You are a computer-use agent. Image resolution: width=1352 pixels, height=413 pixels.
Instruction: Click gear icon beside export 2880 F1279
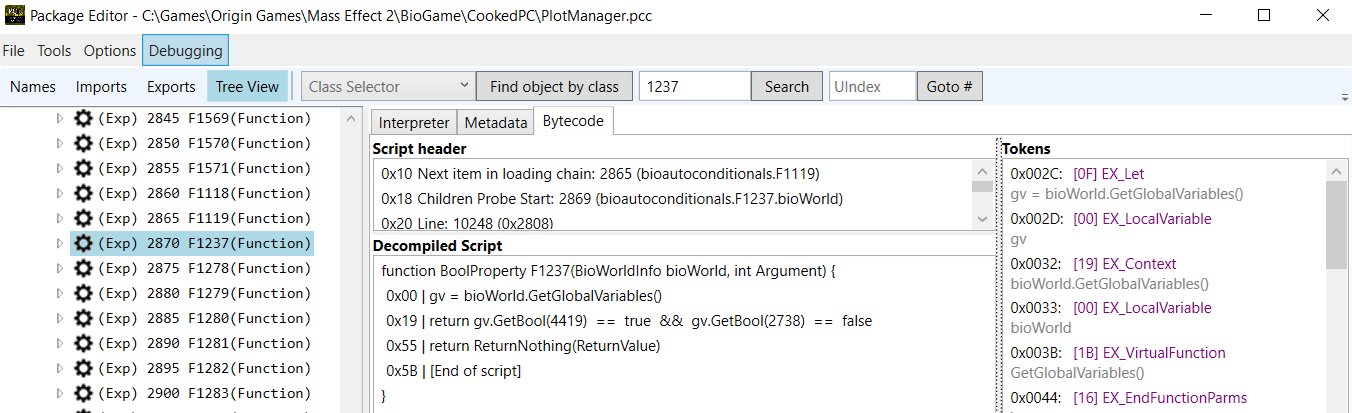(84, 293)
